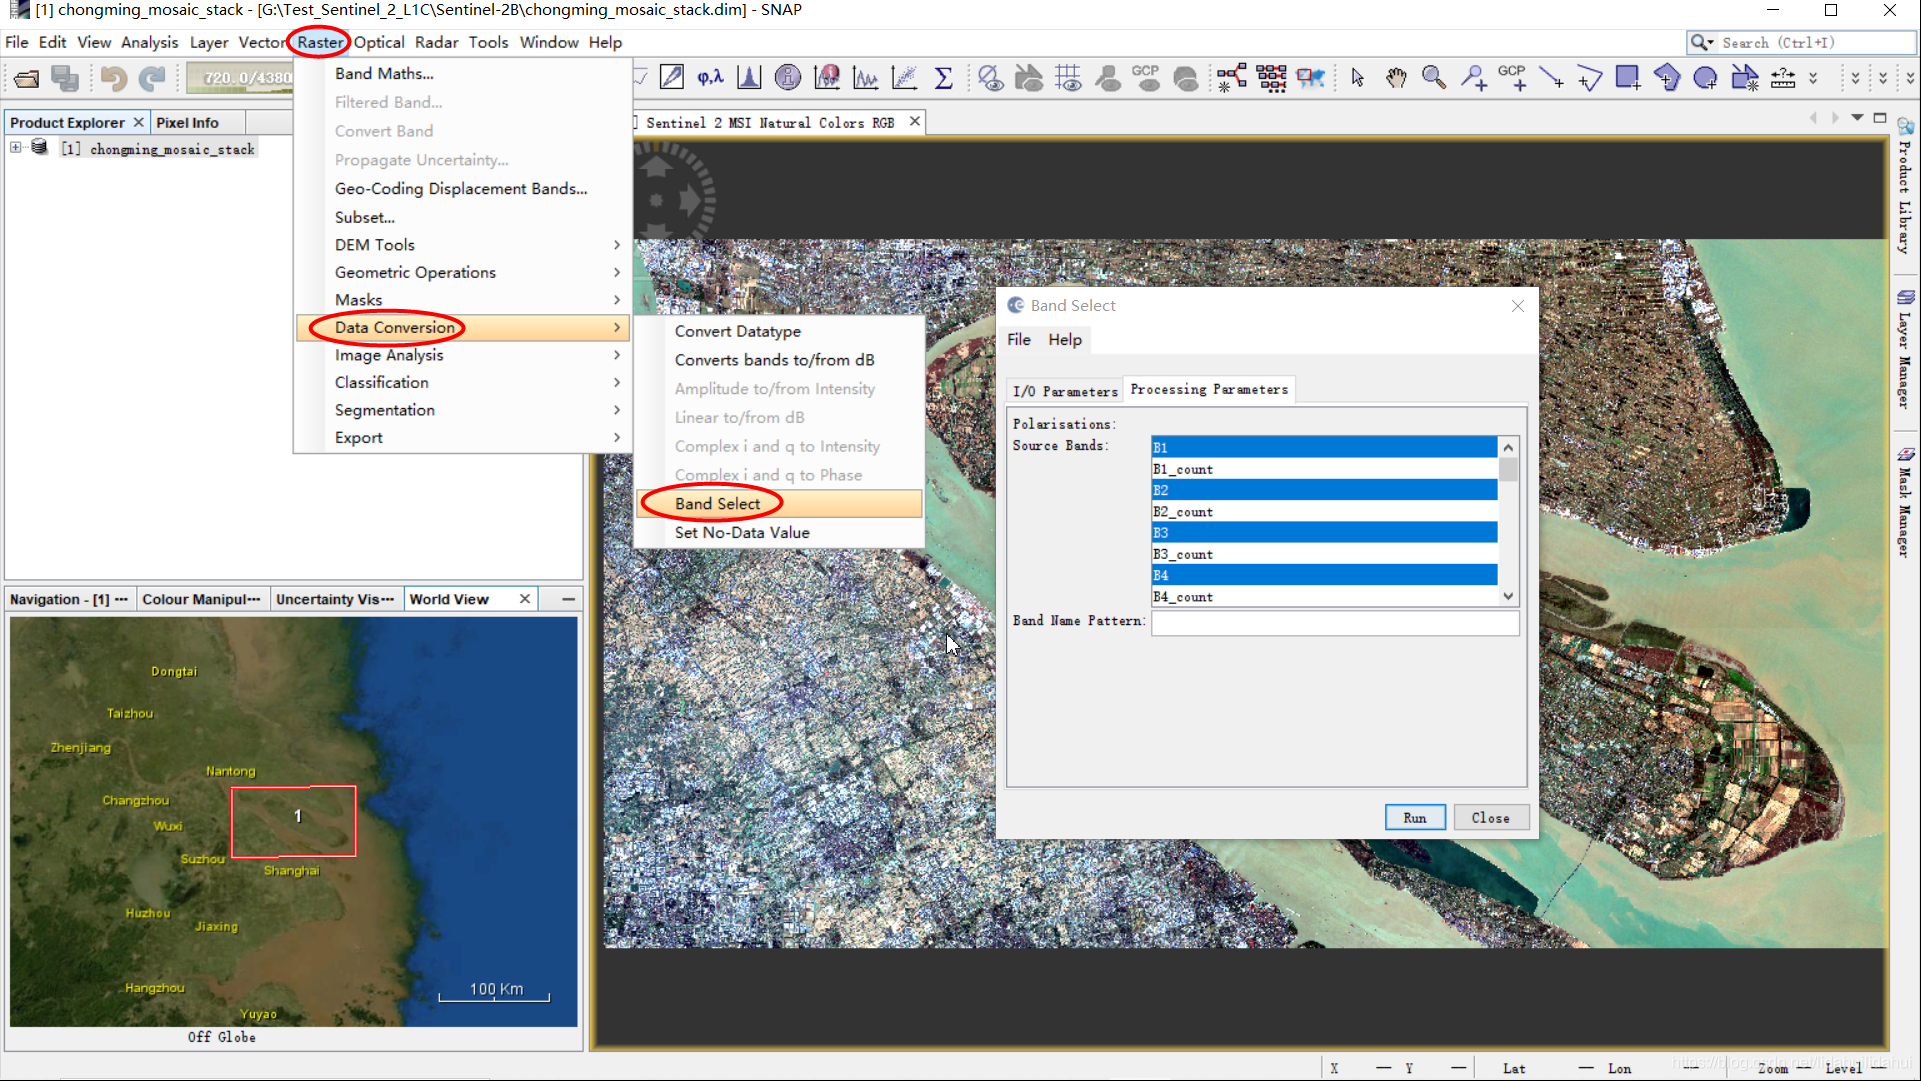Viewport: 1921px width, 1081px height.
Task: Select the Draw Line tool
Action: [1551, 78]
